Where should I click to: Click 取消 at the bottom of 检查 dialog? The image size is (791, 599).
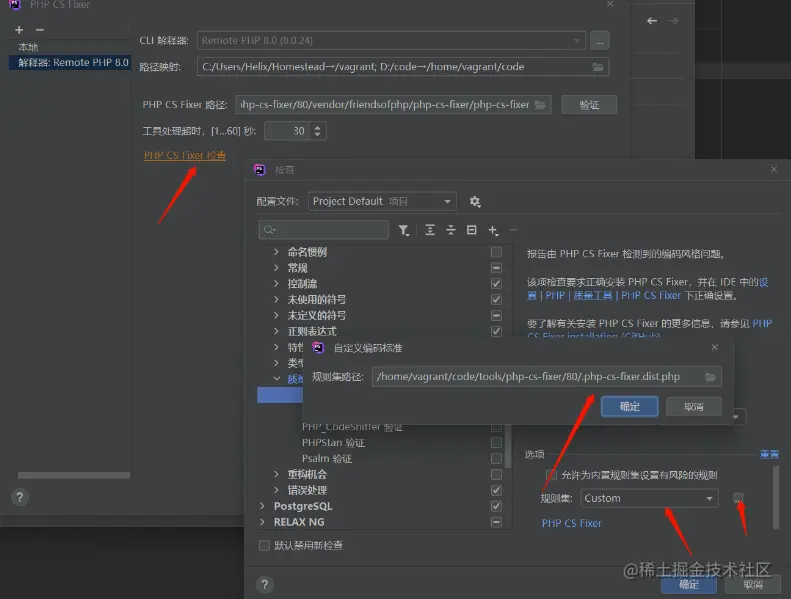(753, 584)
